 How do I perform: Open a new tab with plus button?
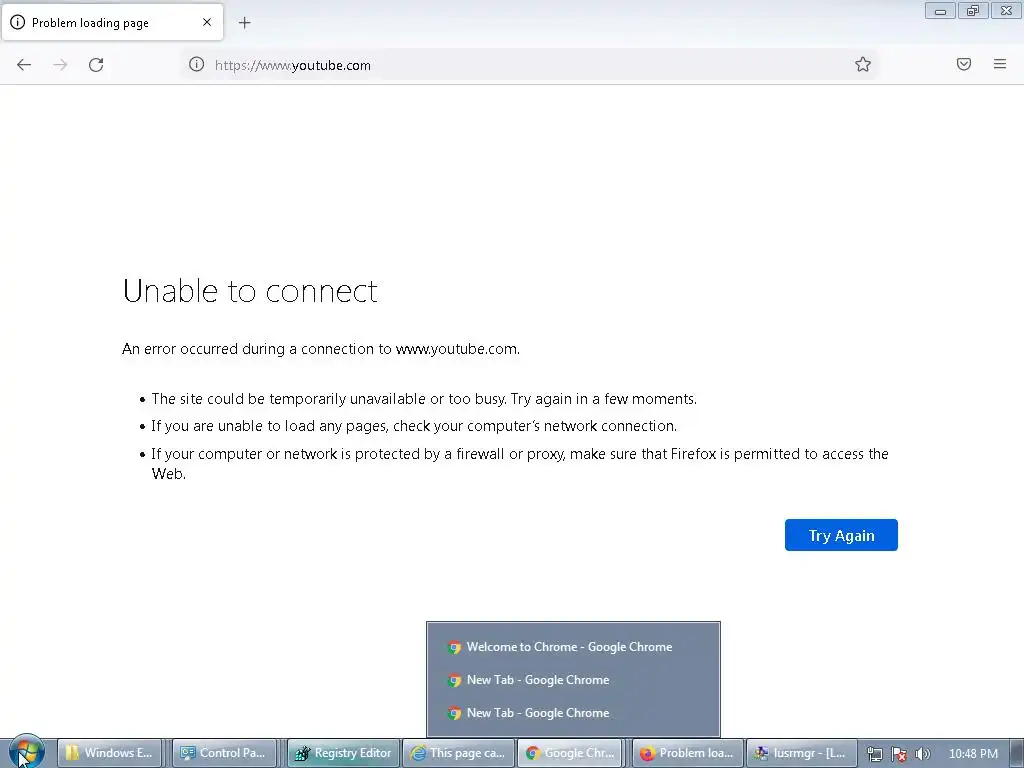(x=244, y=23)
